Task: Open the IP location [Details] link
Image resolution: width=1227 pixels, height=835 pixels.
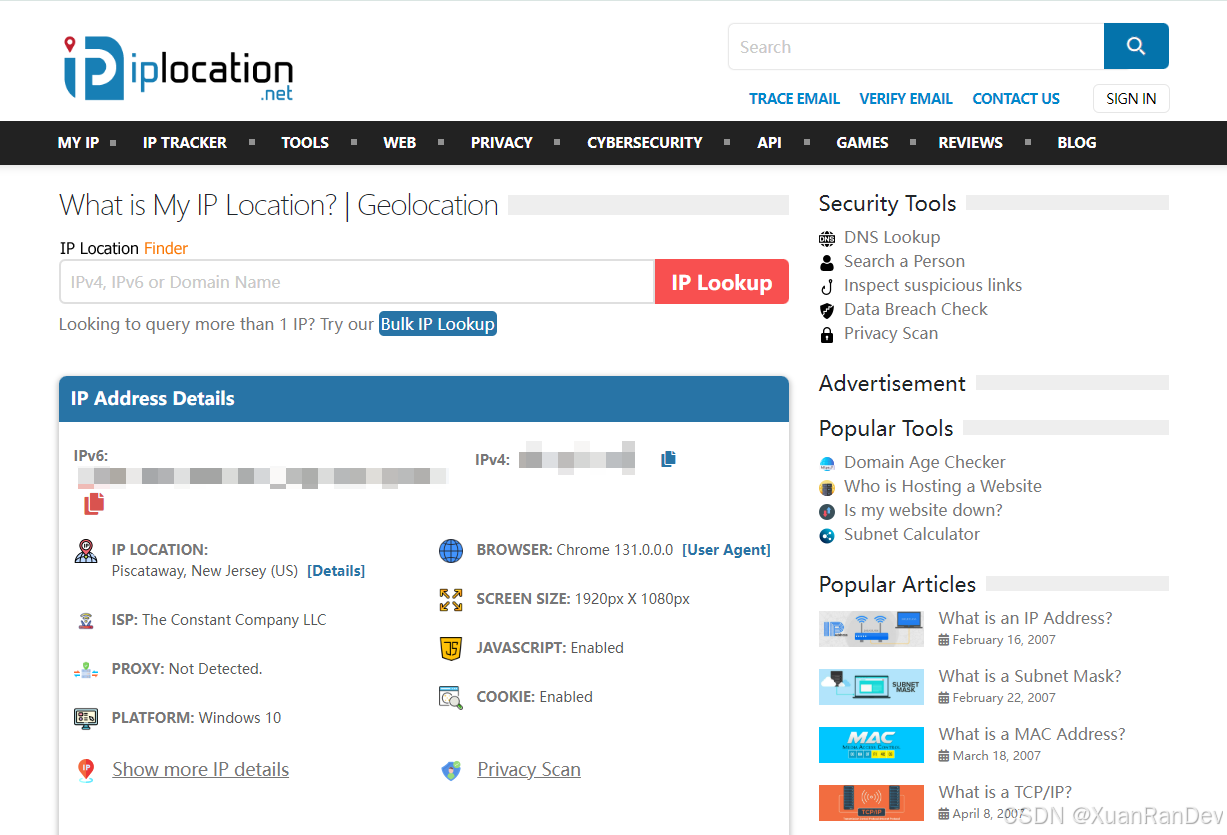Action: click(x=336, y=571)
